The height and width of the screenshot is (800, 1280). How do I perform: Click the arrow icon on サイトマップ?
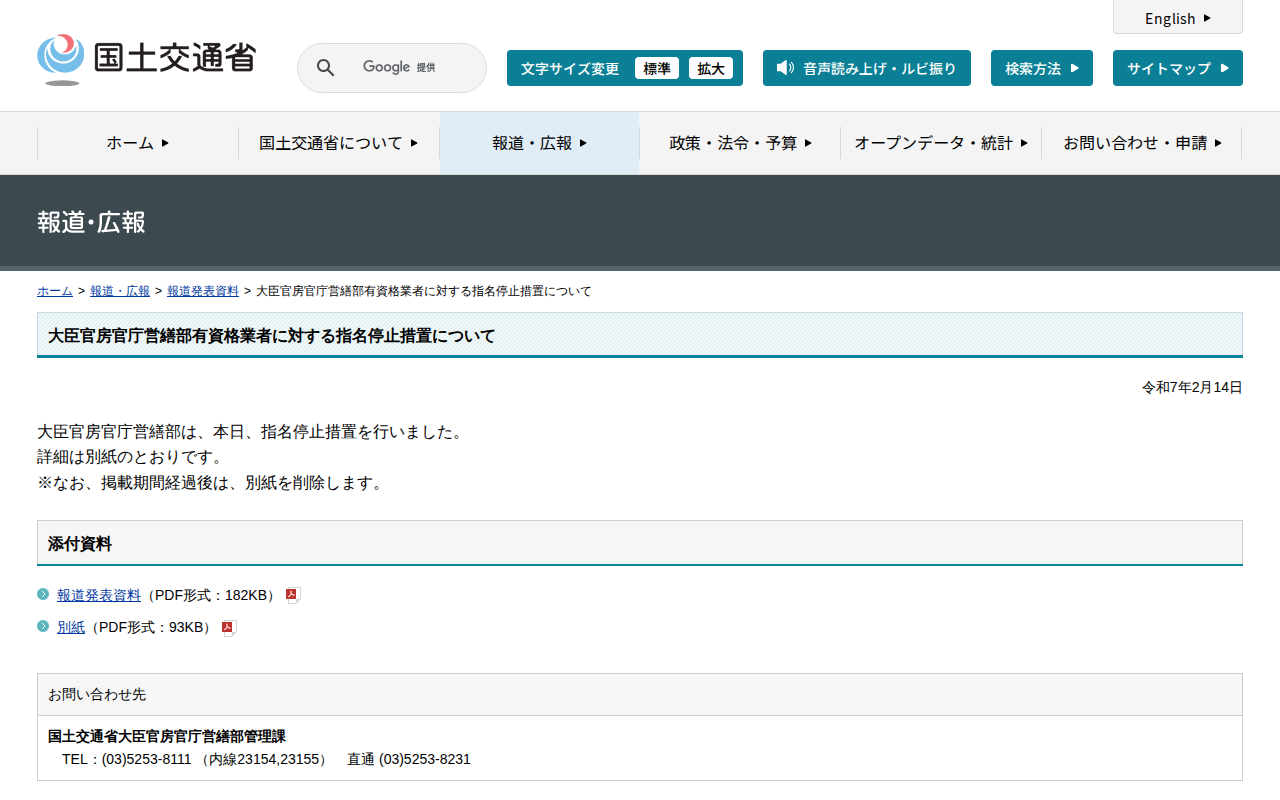1224,68
